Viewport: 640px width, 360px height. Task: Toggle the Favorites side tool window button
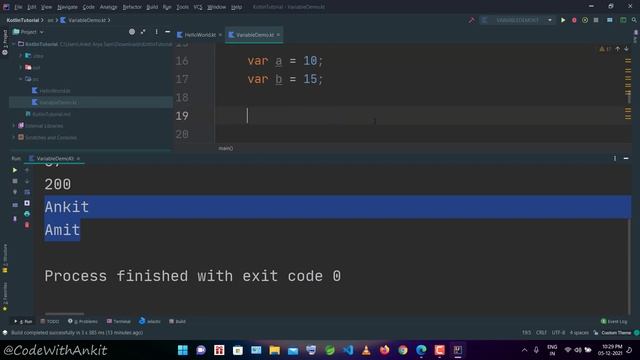tap(5, 296)
